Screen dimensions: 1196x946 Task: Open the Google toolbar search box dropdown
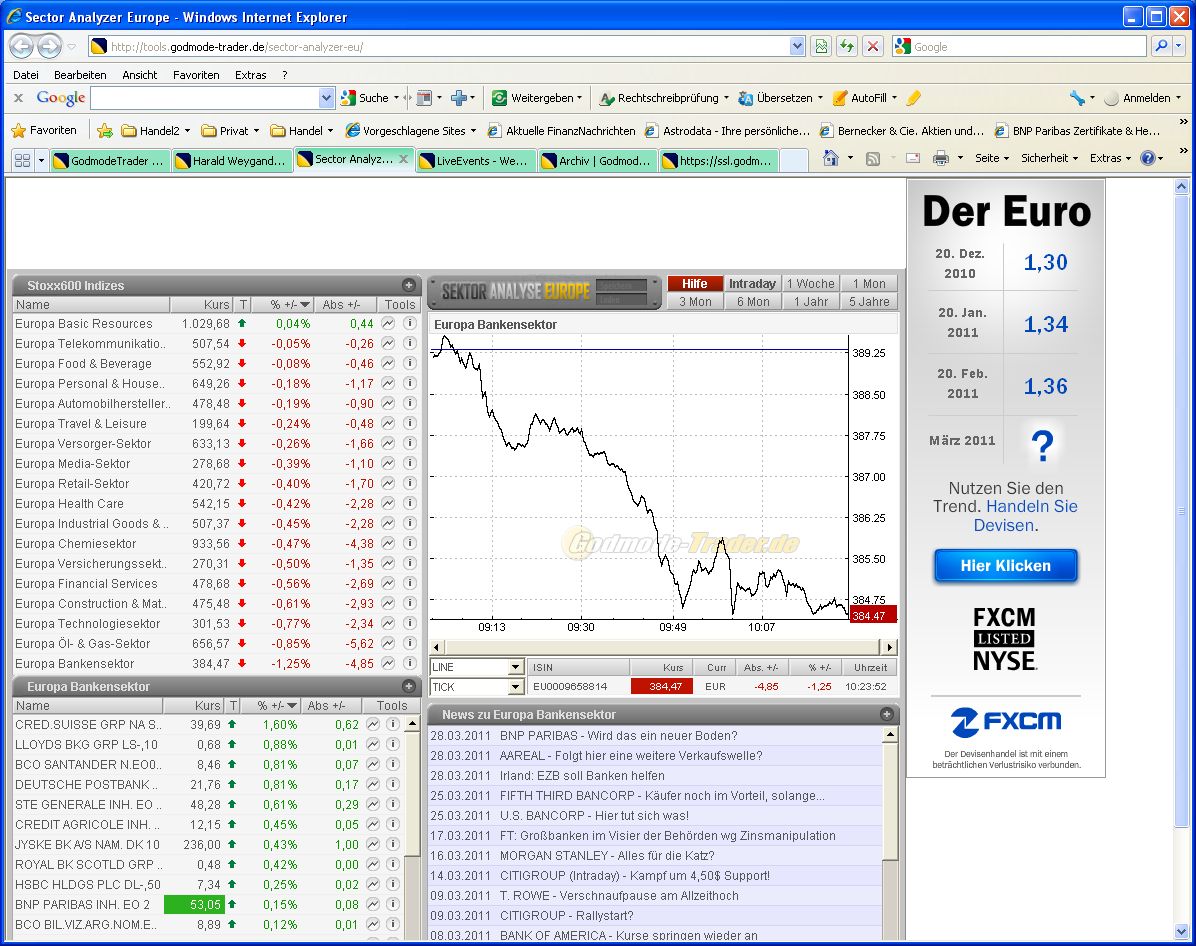326,98
